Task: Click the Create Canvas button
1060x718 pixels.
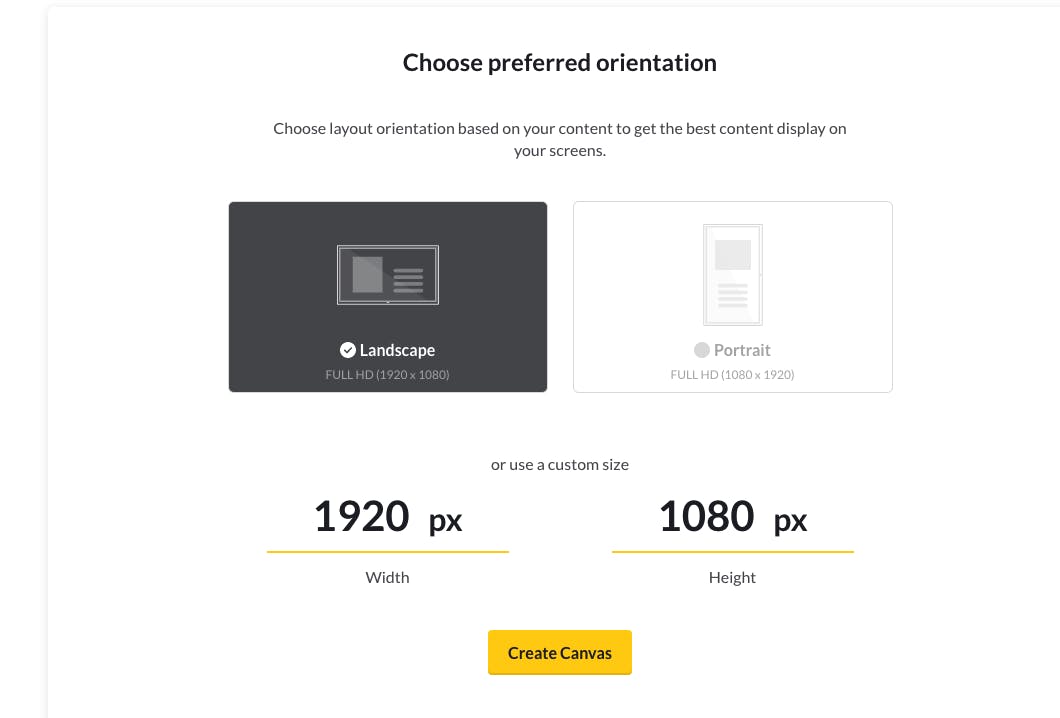Action: pyautogui.click(x=560, y=652)
